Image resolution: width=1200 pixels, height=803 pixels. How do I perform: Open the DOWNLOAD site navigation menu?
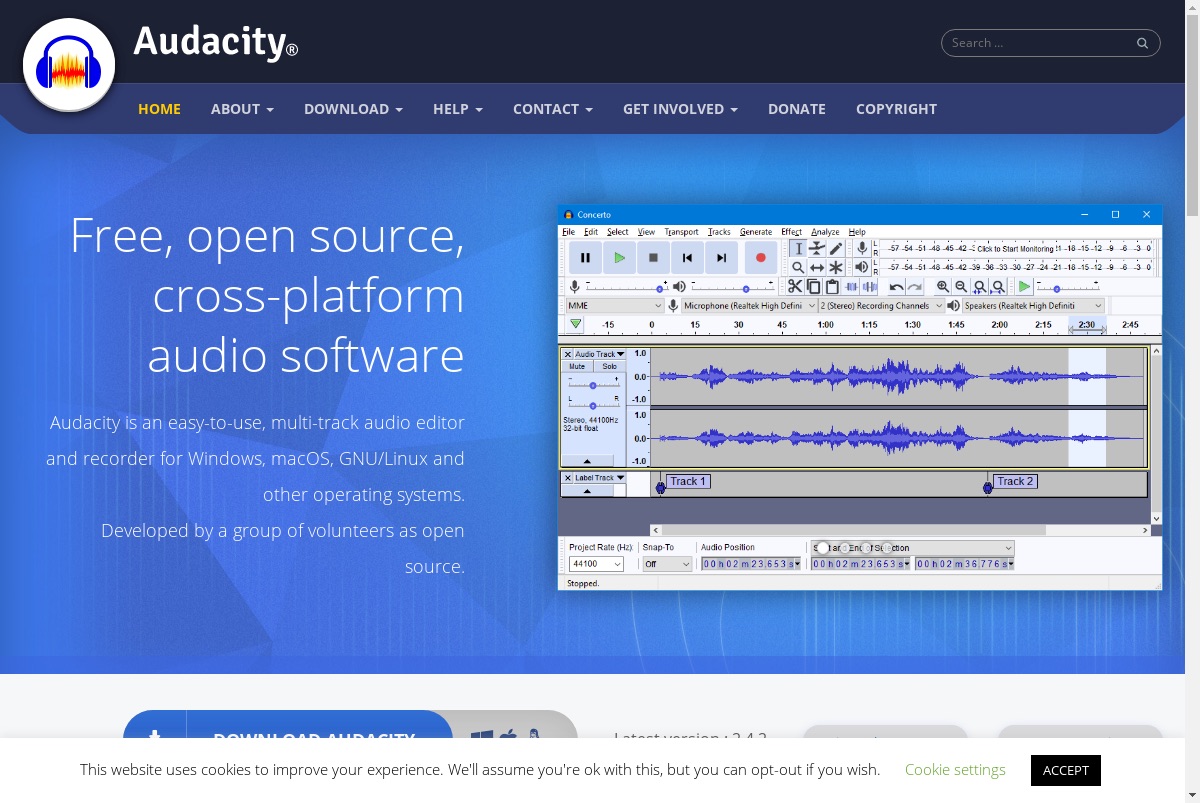click(353, 109)
